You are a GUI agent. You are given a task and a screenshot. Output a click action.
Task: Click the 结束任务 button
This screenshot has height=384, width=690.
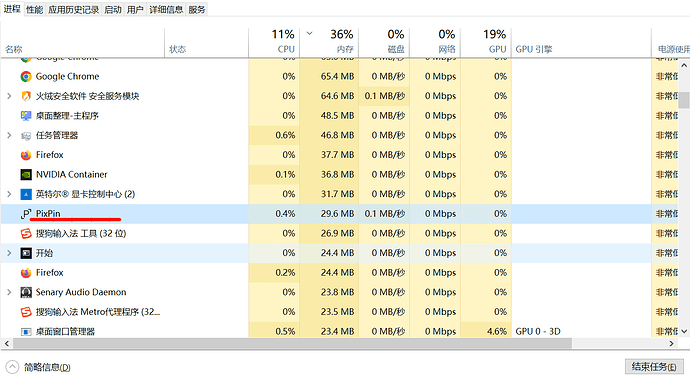[654, 366]
